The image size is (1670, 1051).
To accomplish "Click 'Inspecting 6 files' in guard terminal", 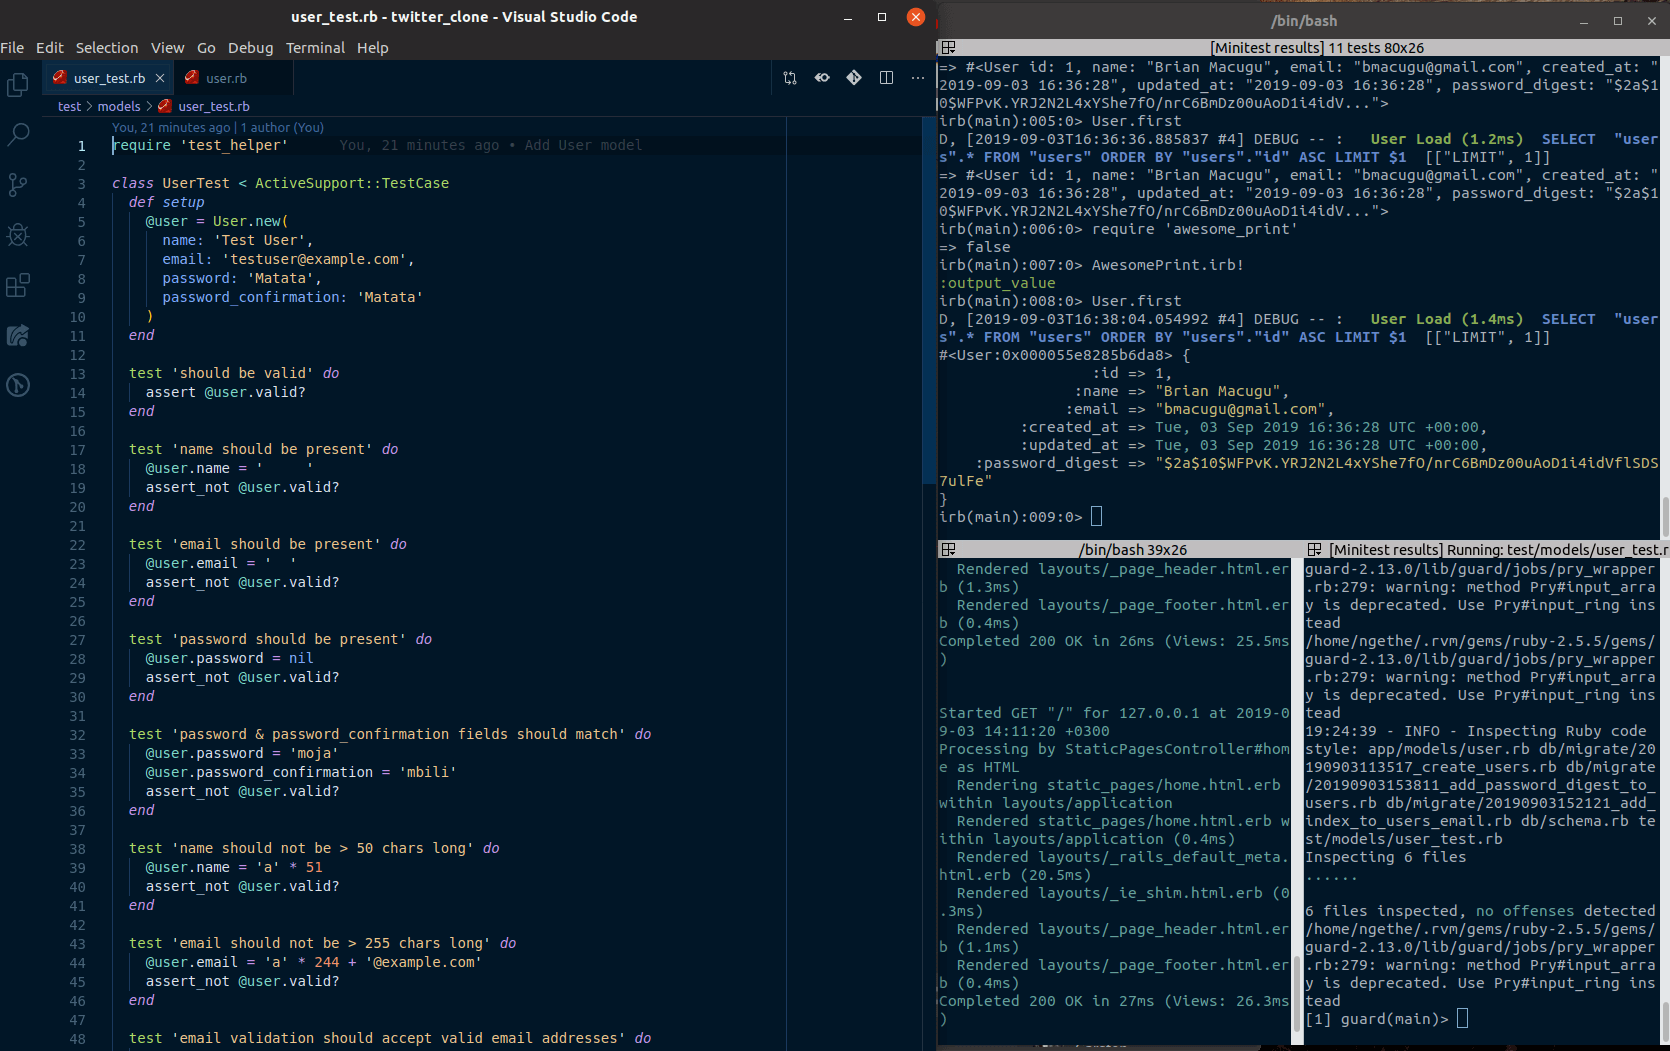I will click(x=1385, y=857).
